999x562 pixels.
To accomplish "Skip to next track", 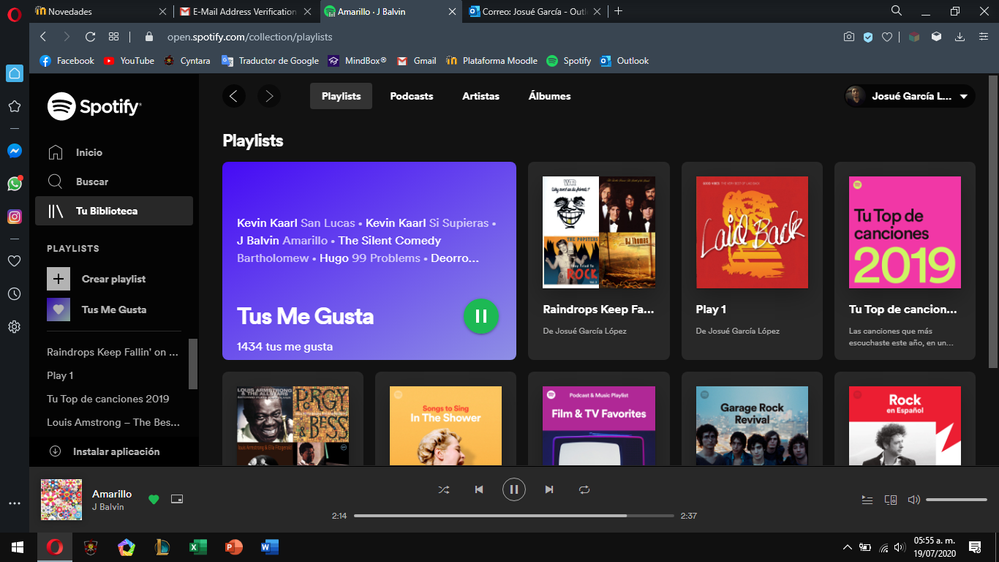I will point(549,489).
